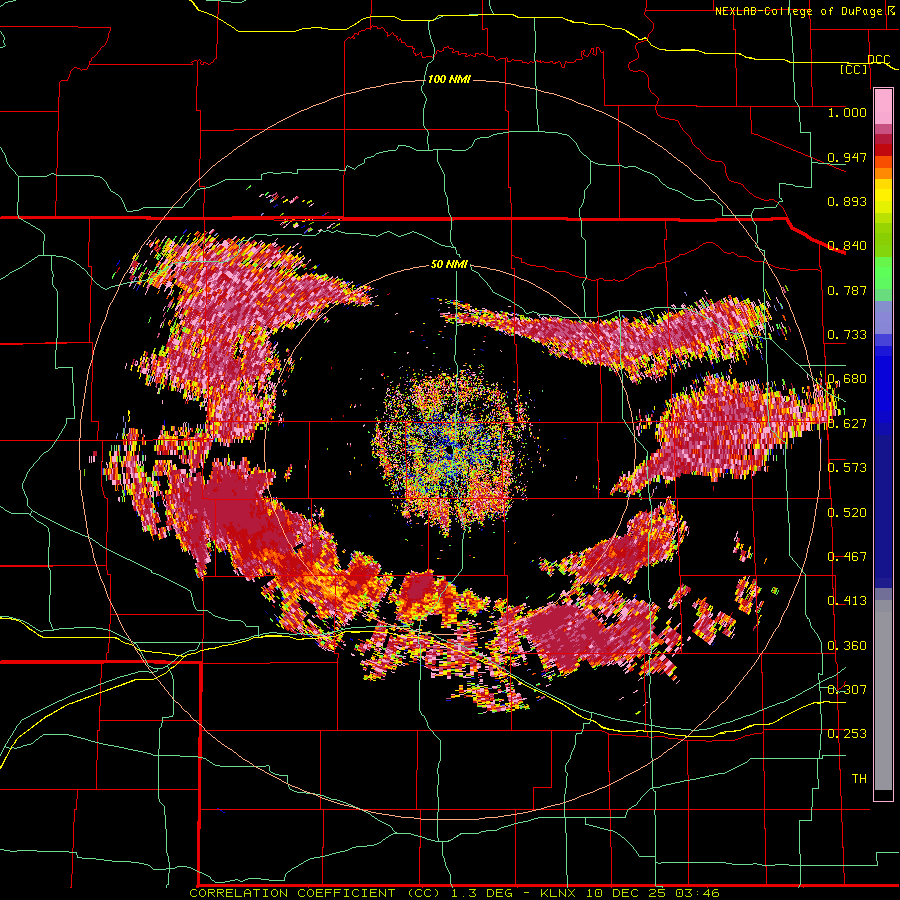The height and width of the screenshot is (900, 900).
Task: Click the 0.253 value on the color scale
Action: (x=847, y=734)
